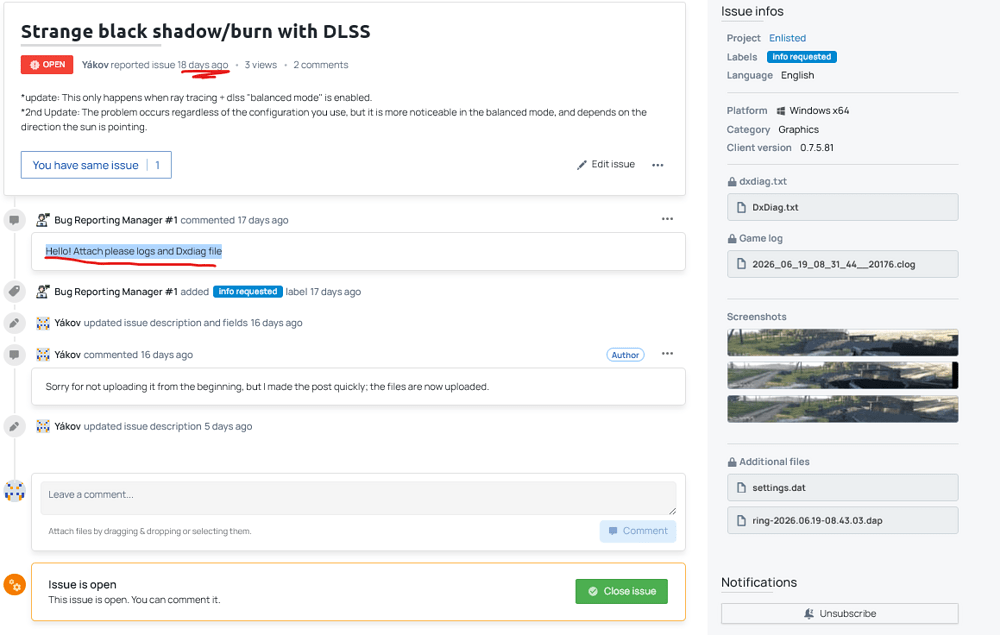Viewport: 1000px width, 635px height.
Task: Click the info requested label in sidebar
Action: 802,57
